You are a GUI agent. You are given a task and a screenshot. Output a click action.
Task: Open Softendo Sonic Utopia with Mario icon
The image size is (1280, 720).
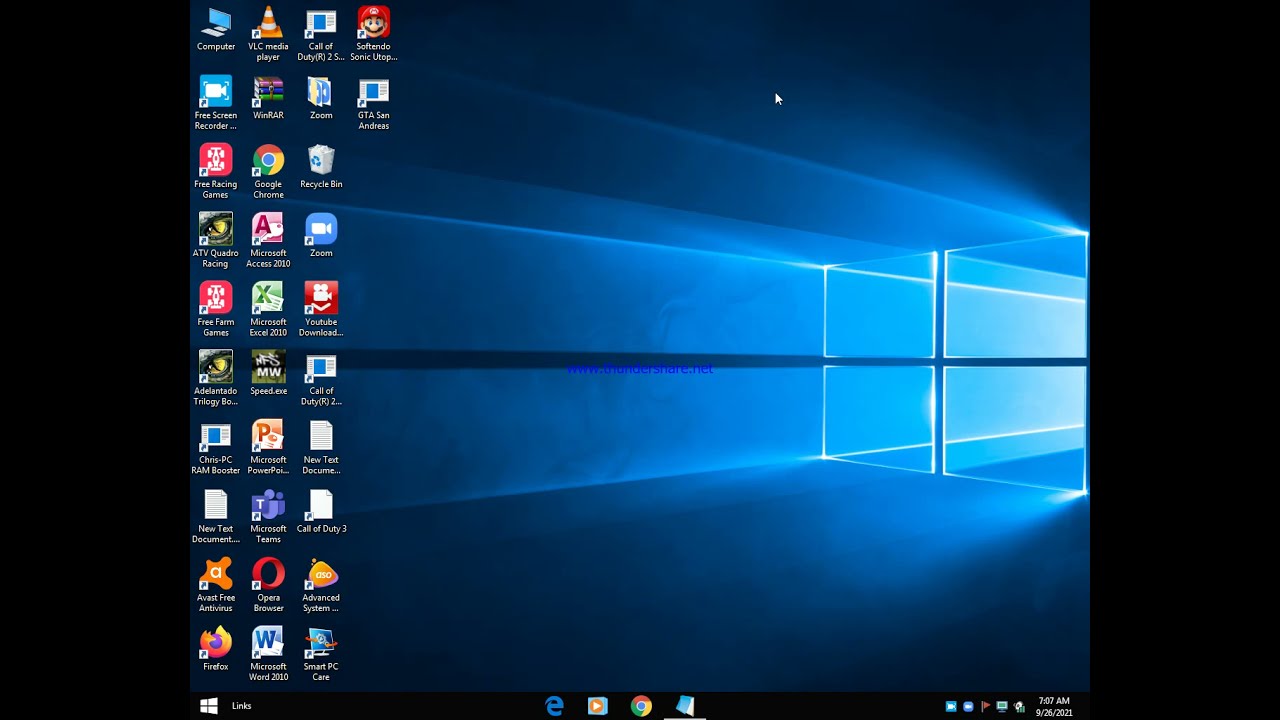pos(373,34)
